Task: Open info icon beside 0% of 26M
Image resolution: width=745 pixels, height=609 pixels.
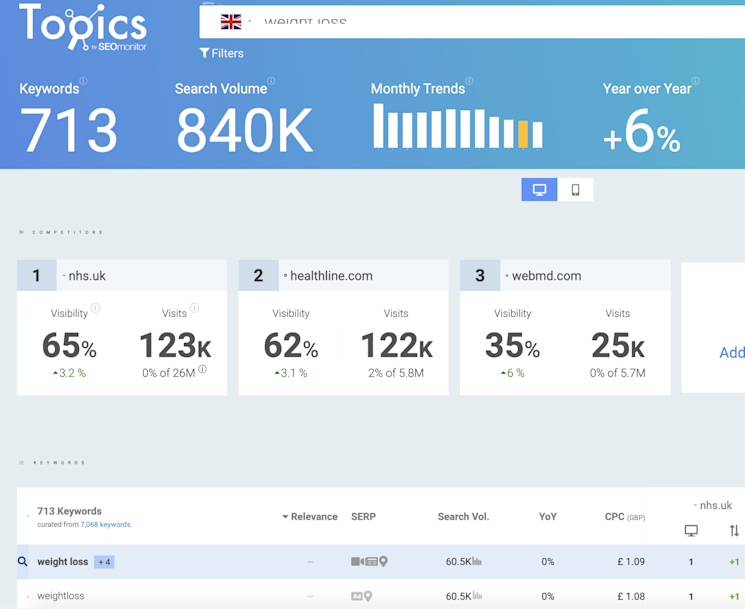Action: pos(202,369)
